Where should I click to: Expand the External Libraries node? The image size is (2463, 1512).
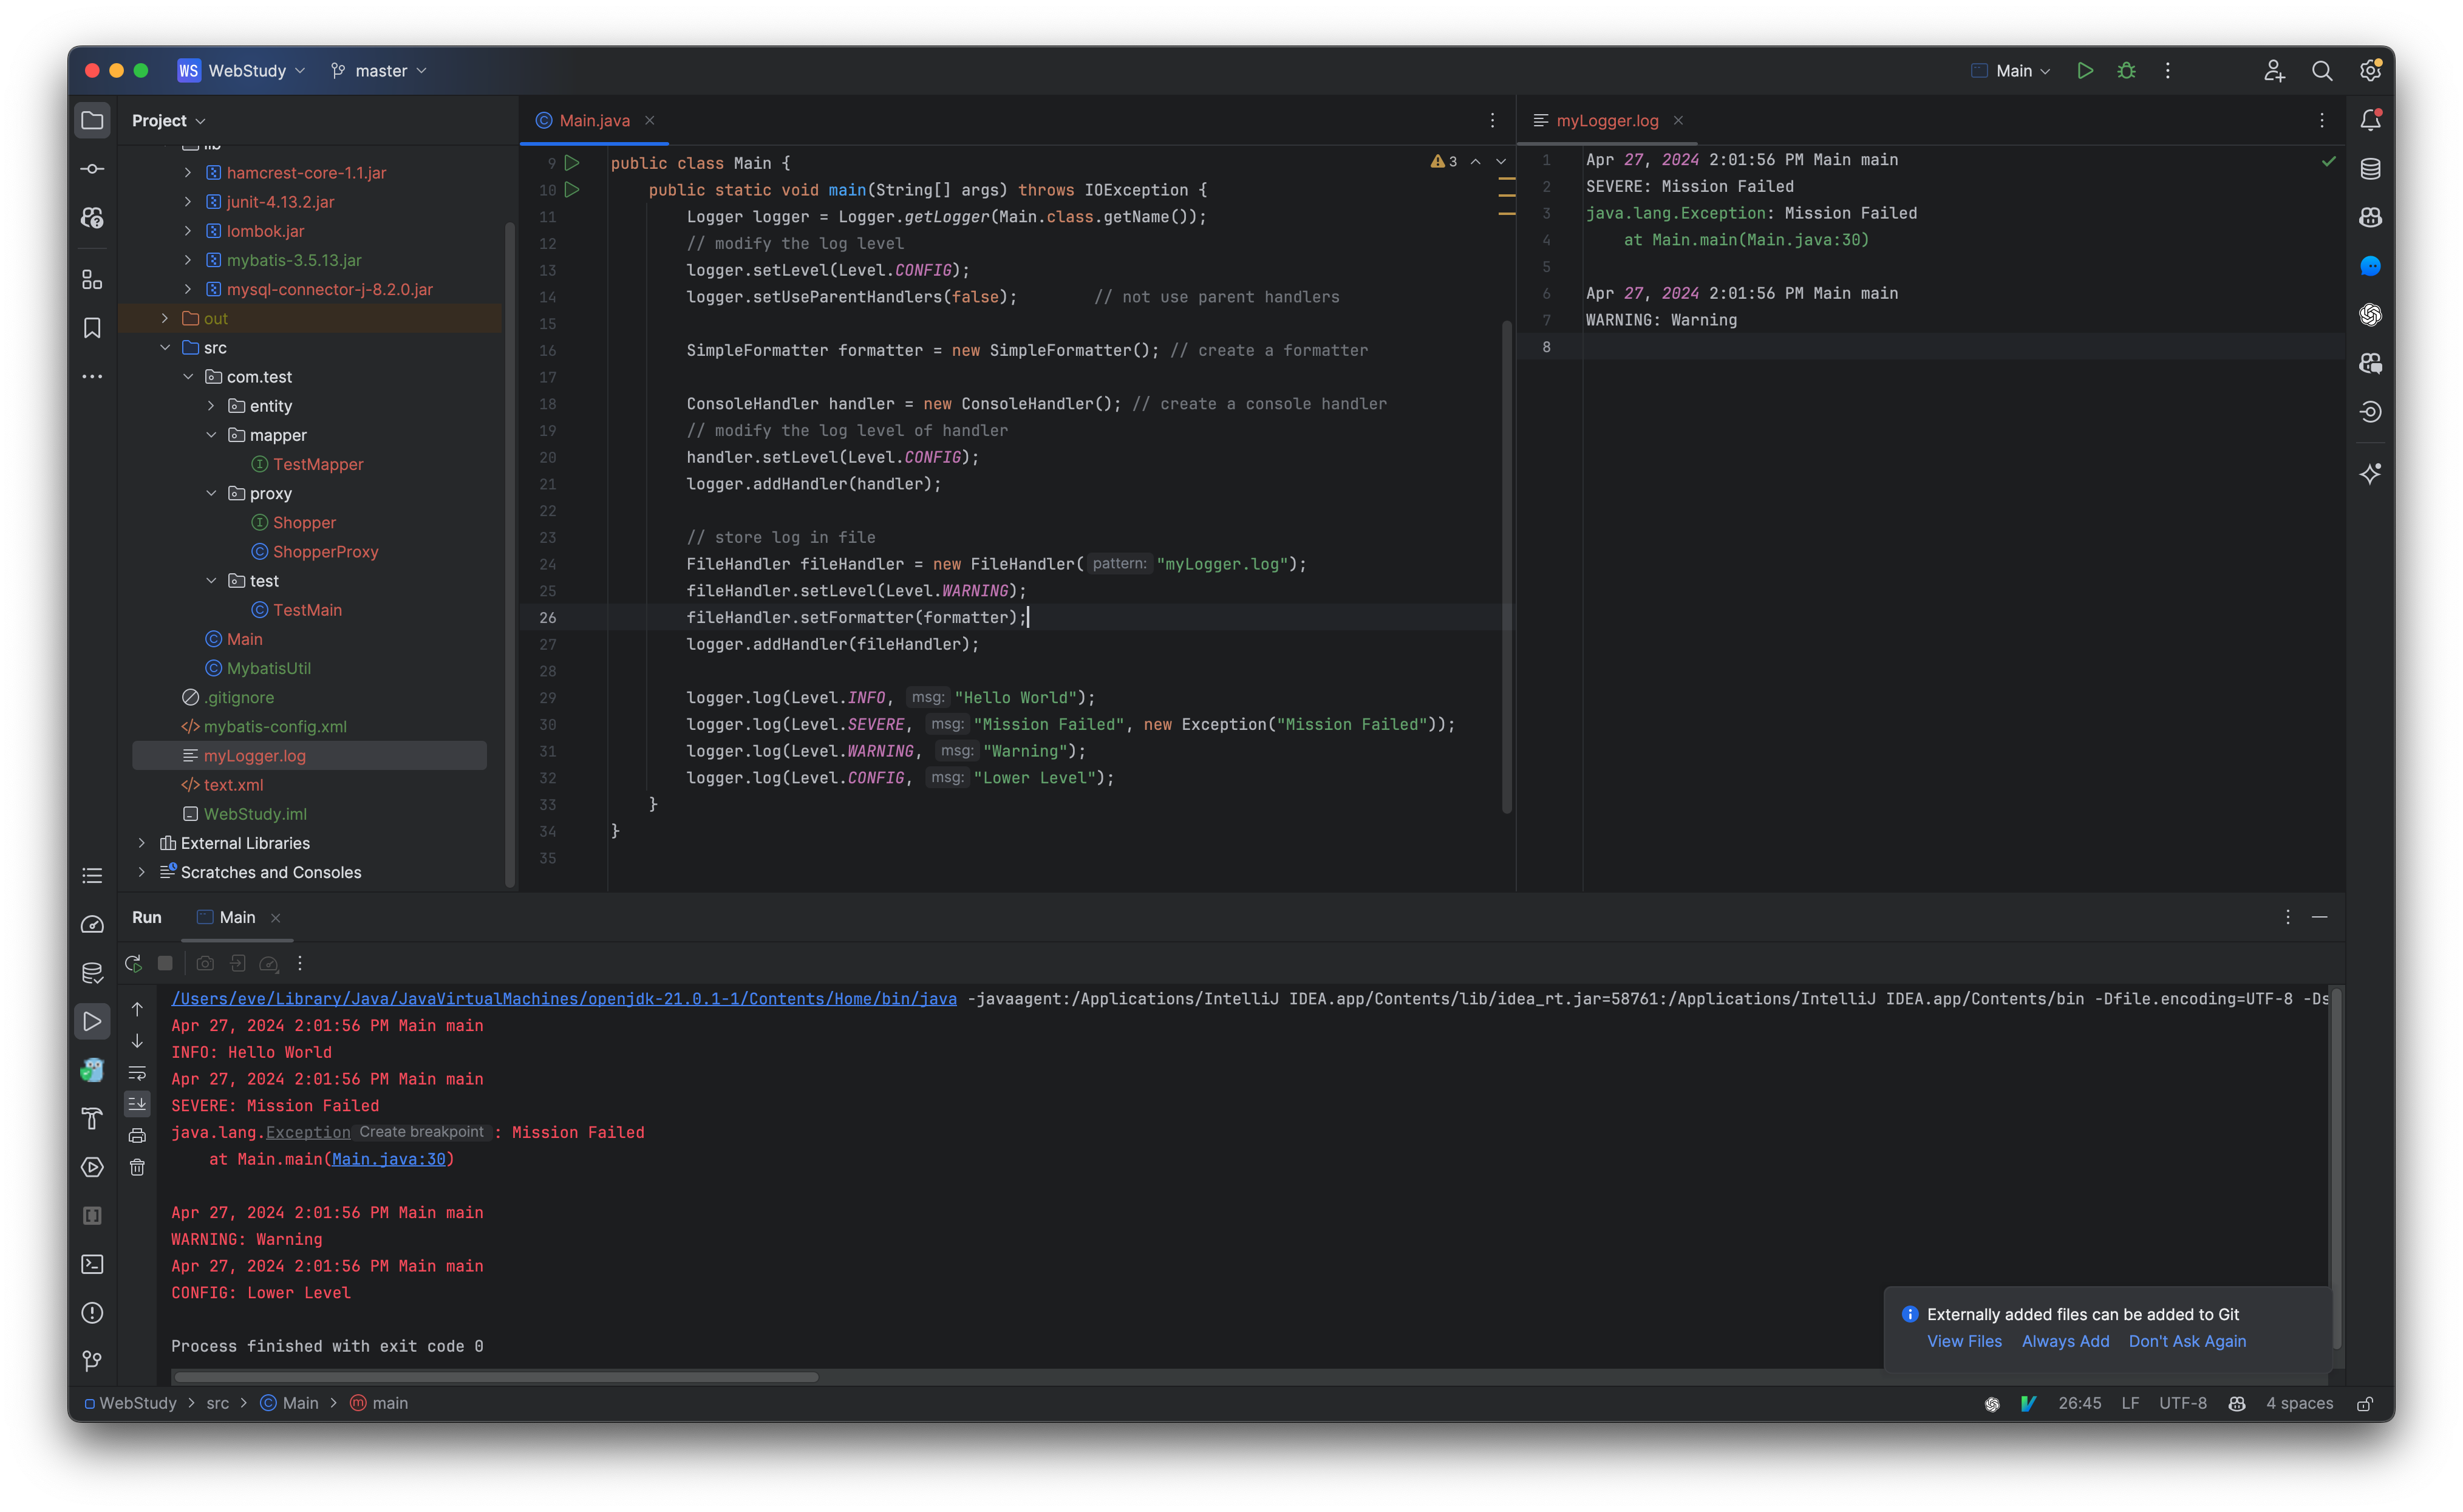tap(141, 843)
